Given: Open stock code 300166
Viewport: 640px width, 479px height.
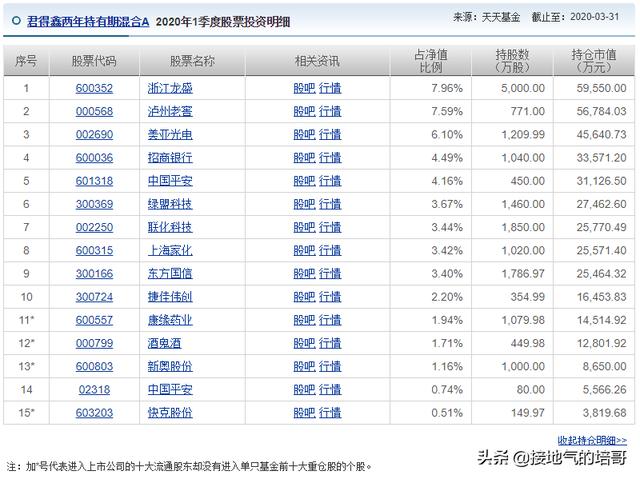Looking at the screenshot, I should 94,274.
